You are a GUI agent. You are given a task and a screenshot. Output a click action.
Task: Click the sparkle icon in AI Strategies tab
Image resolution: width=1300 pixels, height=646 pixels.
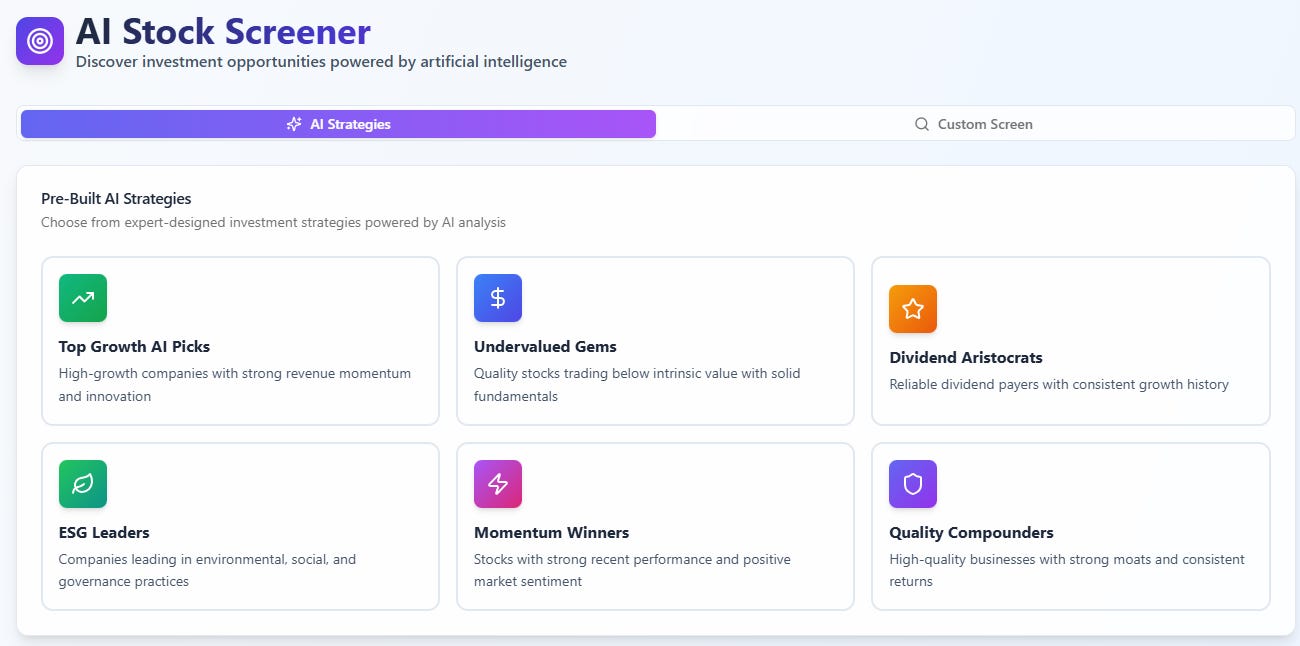[294, 124]
